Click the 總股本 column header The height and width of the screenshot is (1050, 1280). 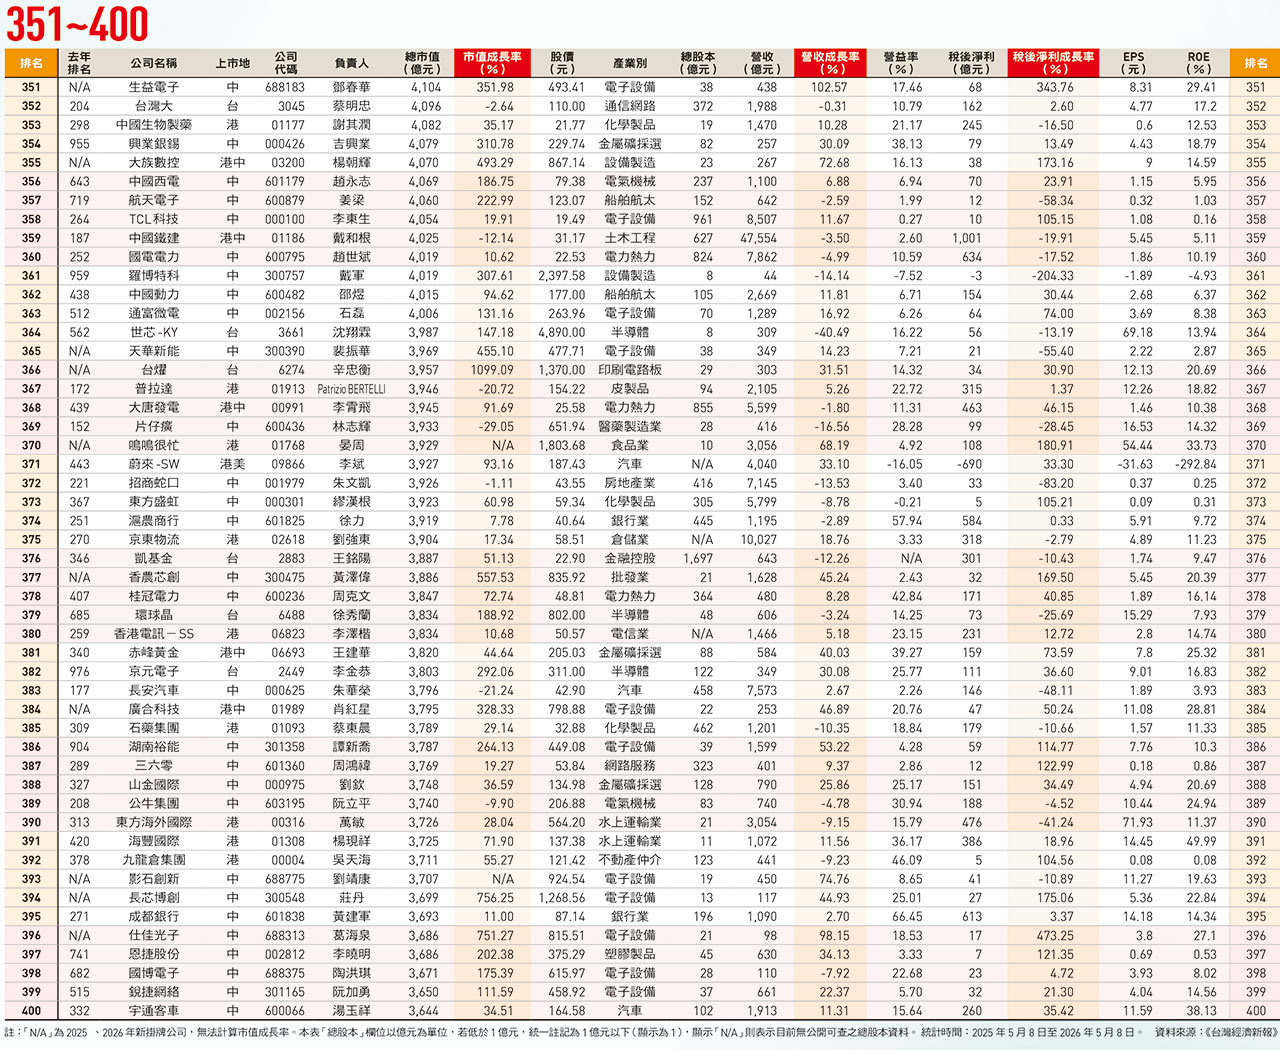[698, 63]
